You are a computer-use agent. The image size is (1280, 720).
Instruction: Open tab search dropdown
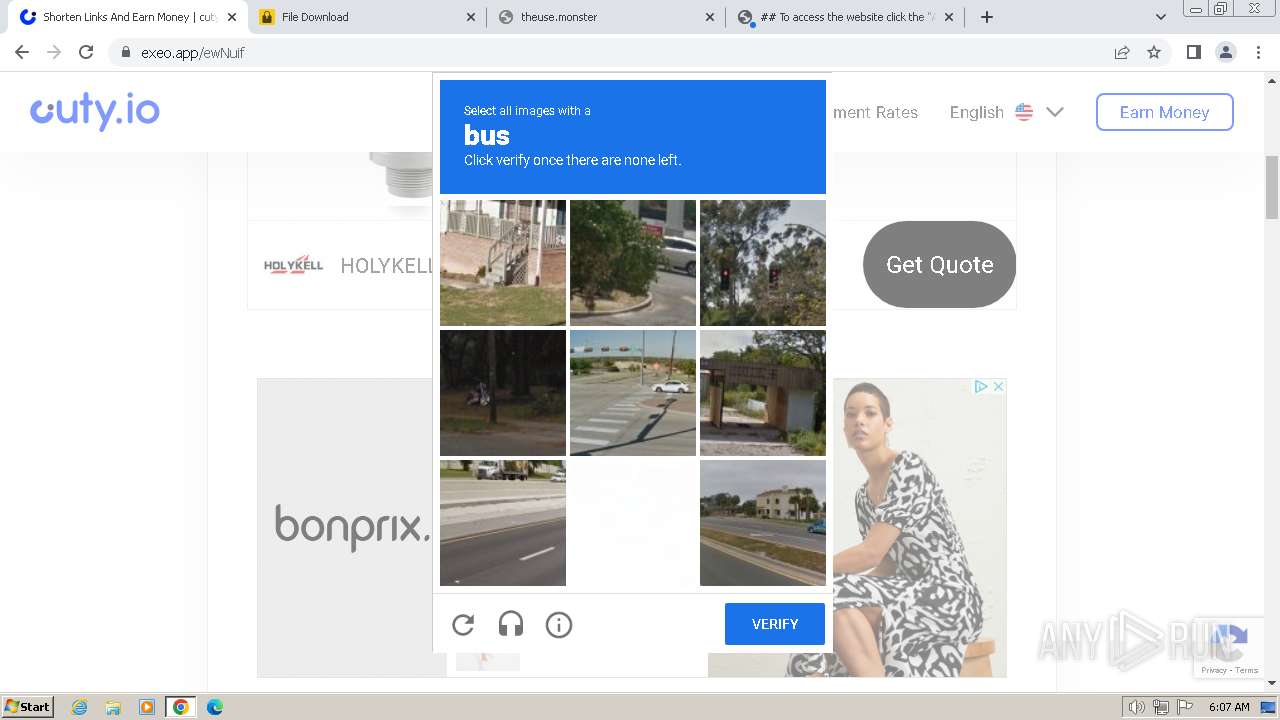tap(1160, 17)
